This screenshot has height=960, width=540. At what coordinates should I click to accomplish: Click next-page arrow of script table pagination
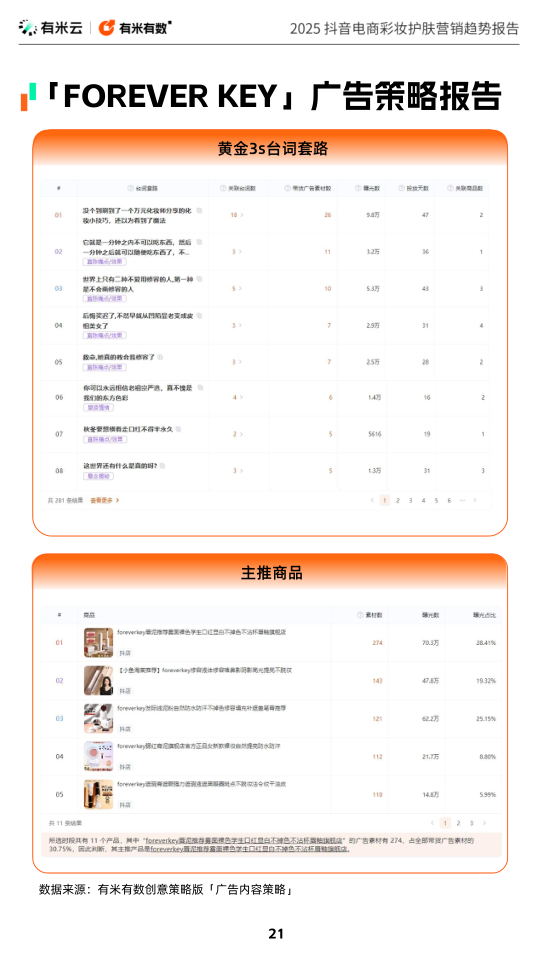[x=474, y=500]
